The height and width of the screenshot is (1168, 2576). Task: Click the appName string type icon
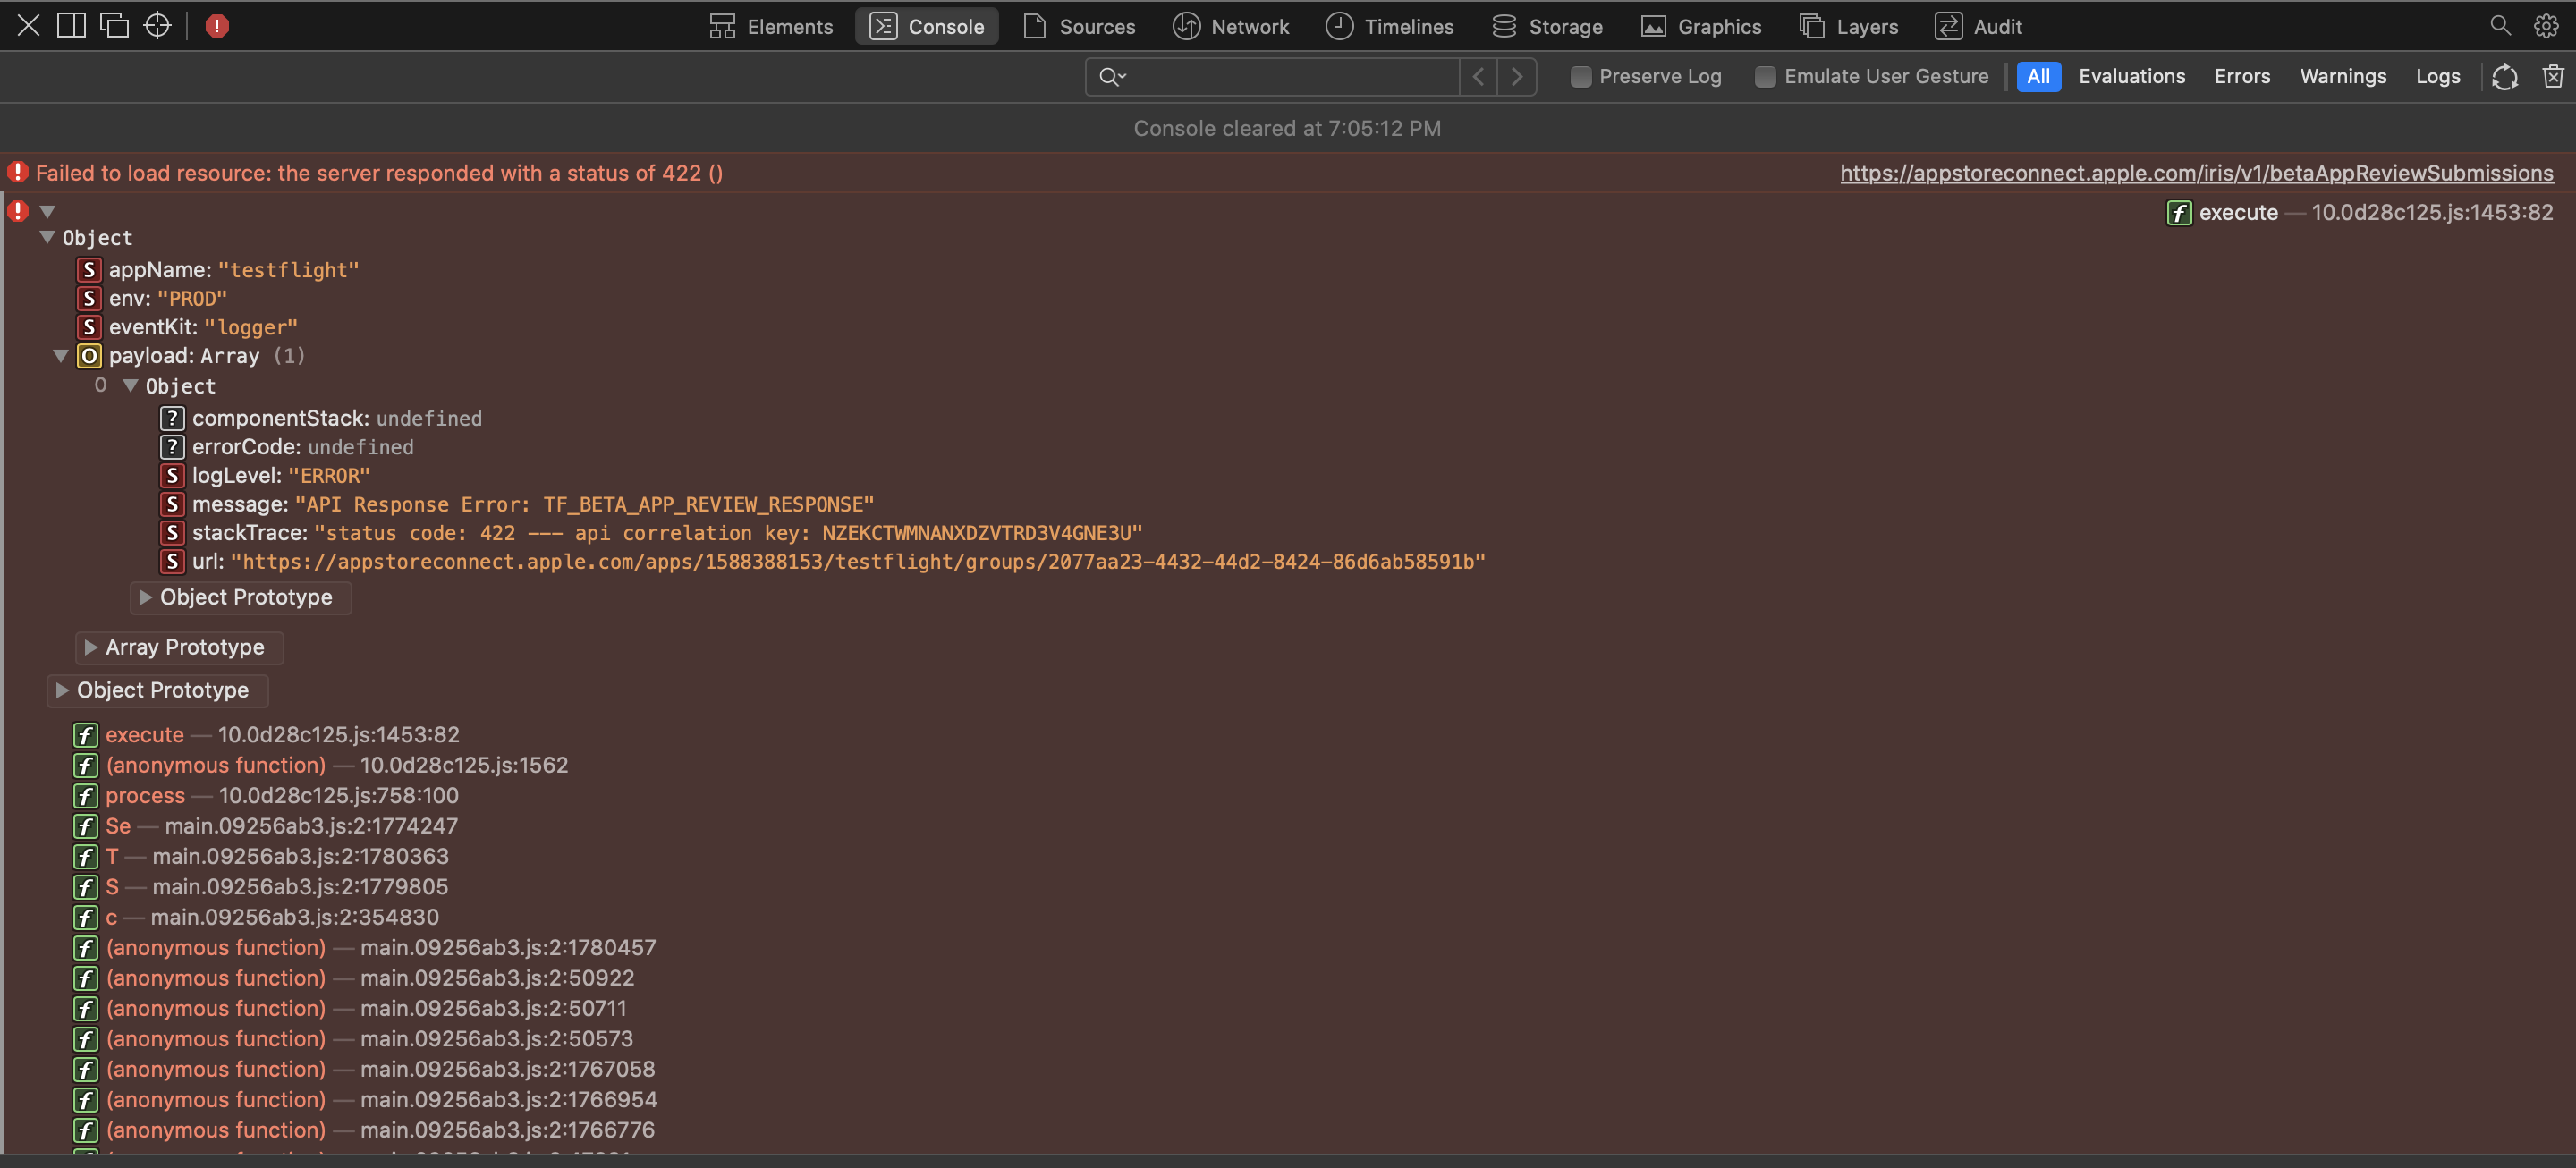pos(89,270)
